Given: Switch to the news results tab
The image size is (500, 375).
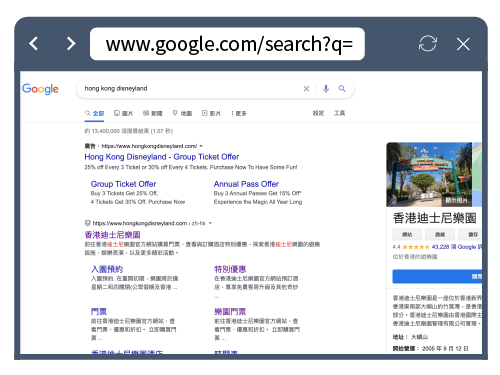Looking at the screenshot, I should point(153,113).
